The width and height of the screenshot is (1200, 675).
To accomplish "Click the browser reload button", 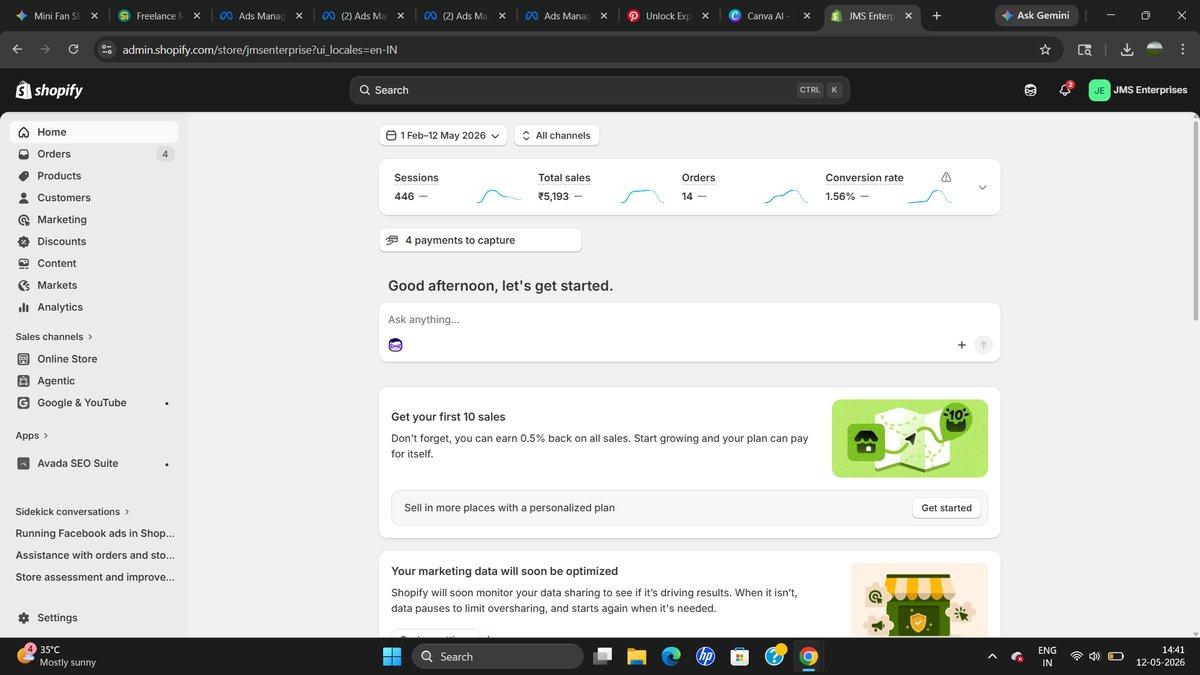I will coord(73,49).
